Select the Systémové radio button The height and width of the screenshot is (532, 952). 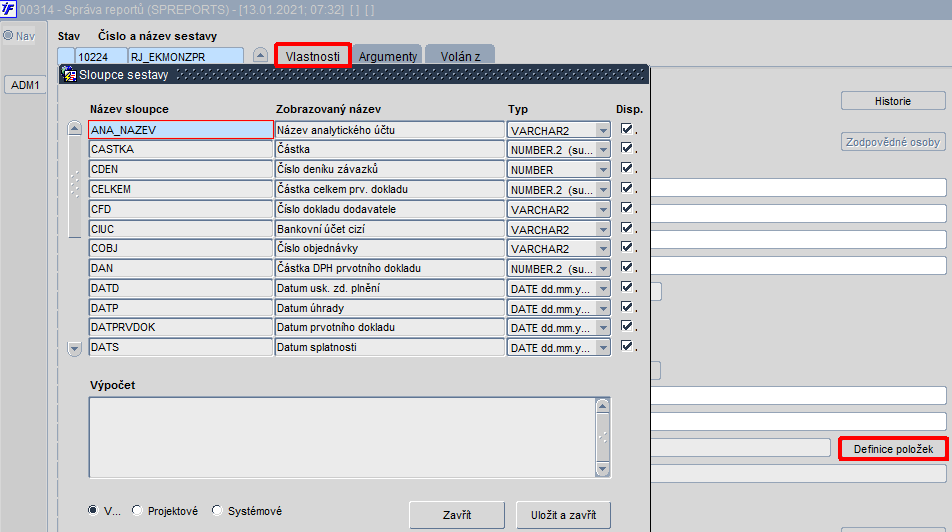pos(217,510)
